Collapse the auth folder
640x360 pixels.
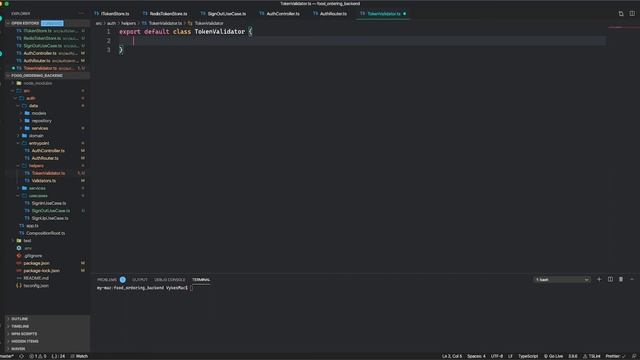(x=31, y=98)
